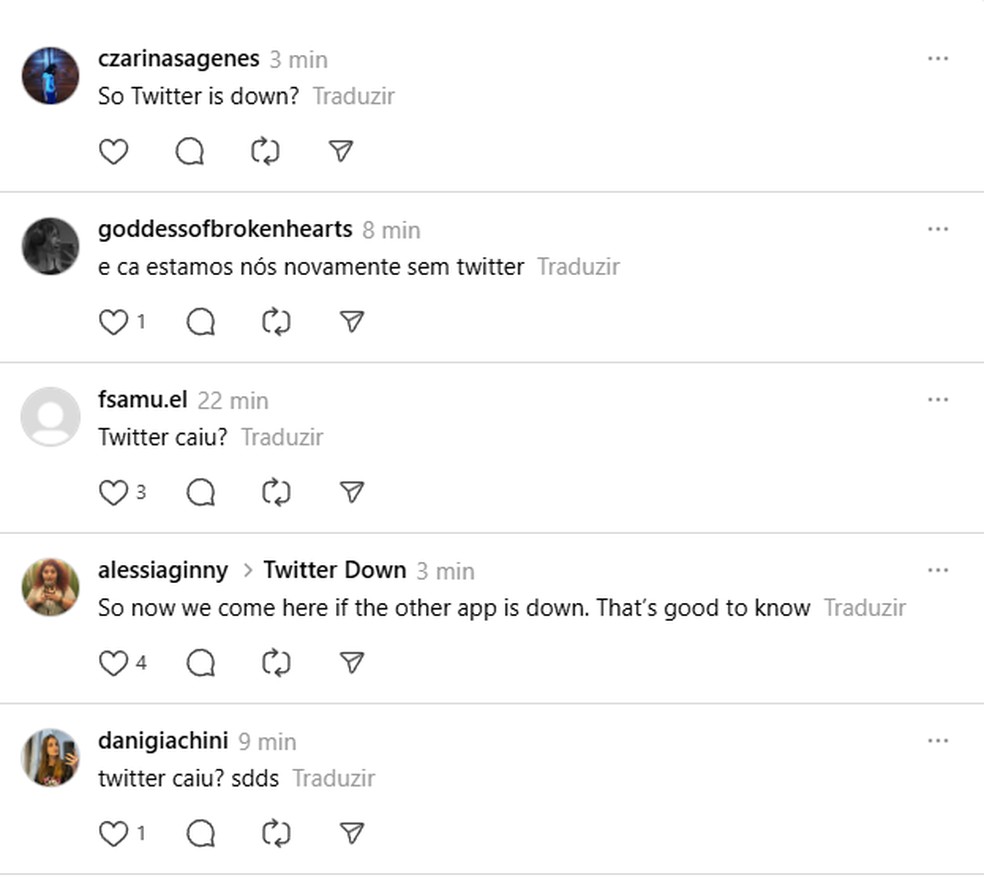Repost goddessofbrokenhearts' thread
Screen dimensions: 984x878
click(x=276, y=322)
